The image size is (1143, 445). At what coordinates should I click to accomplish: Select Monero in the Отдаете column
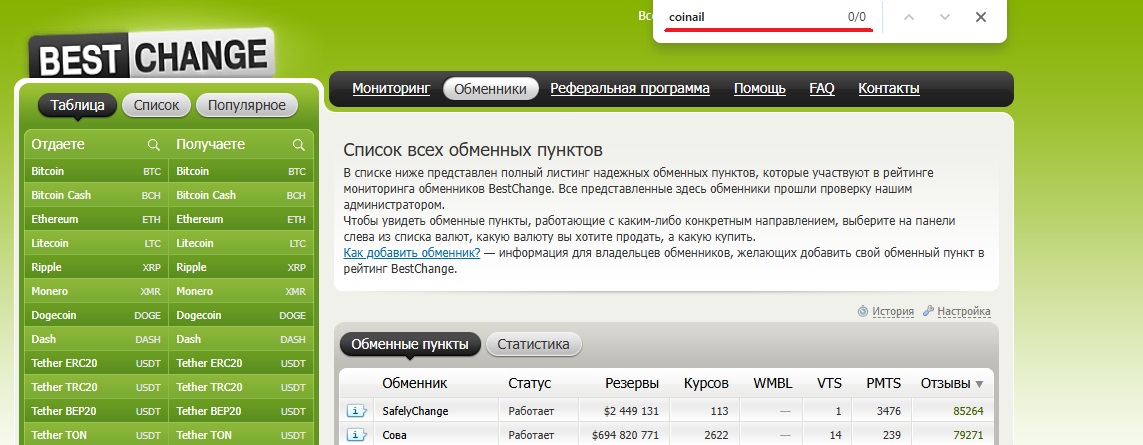[x=96, y=292]
